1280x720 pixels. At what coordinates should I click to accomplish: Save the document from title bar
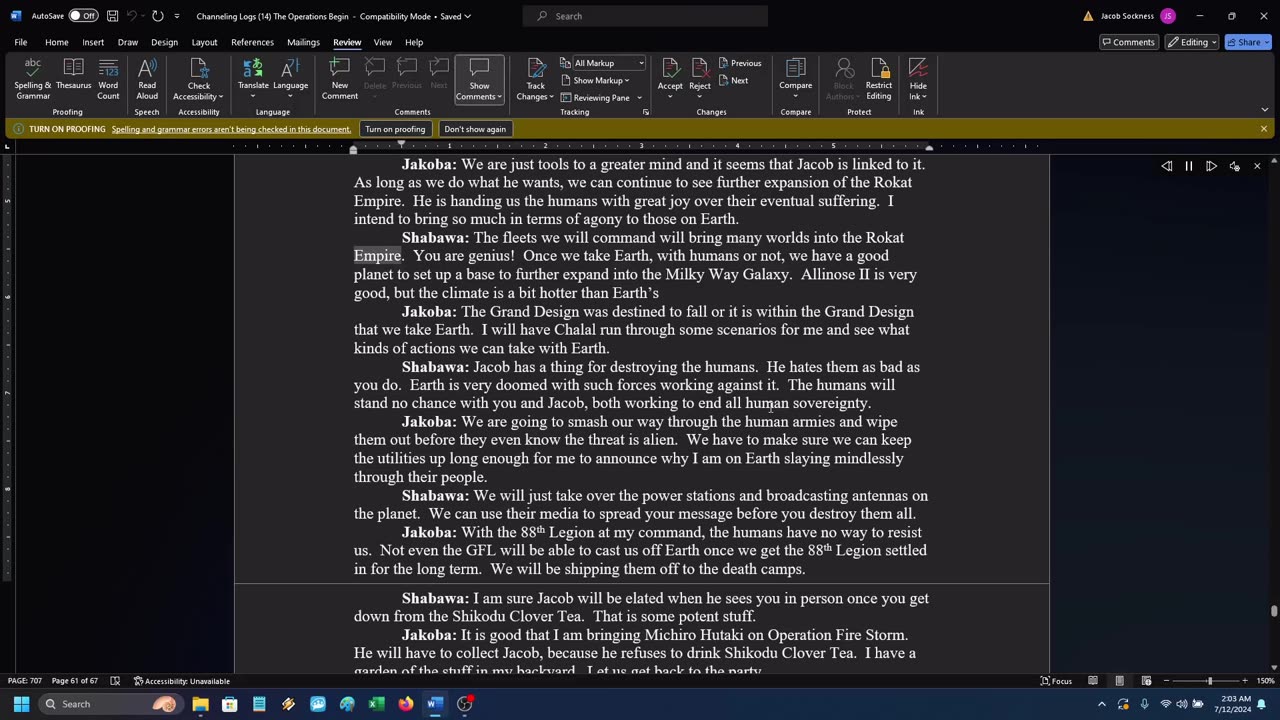(x=112, y=16)
